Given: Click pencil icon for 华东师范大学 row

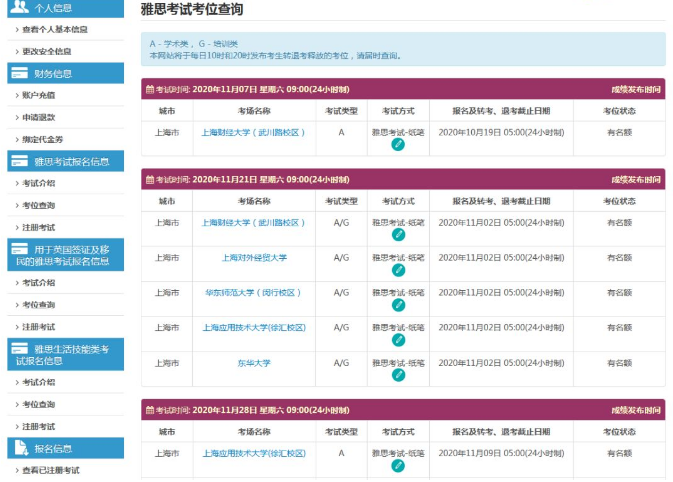Looking at the screenshot, I should [x=398, y=305].
